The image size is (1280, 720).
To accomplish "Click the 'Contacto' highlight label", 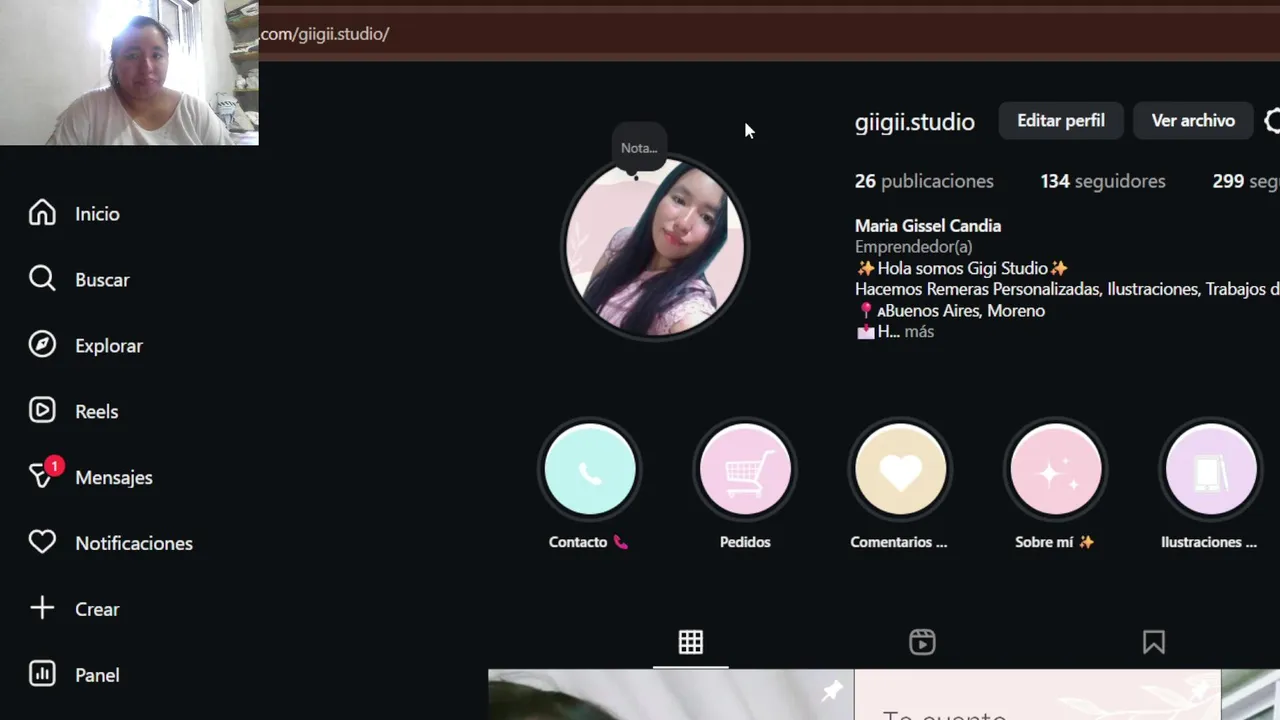I will coord(588,542).
